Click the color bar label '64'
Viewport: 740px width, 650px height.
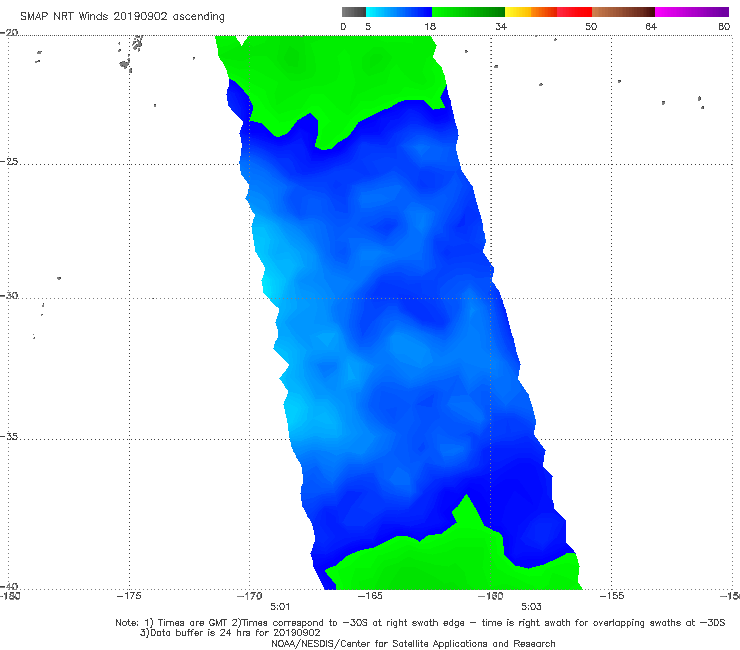[x=651, y=27]
